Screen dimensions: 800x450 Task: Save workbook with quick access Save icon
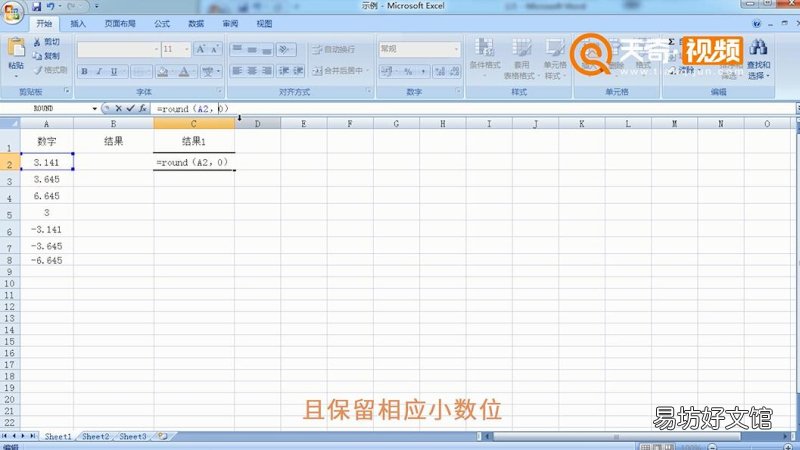[36, 7]
